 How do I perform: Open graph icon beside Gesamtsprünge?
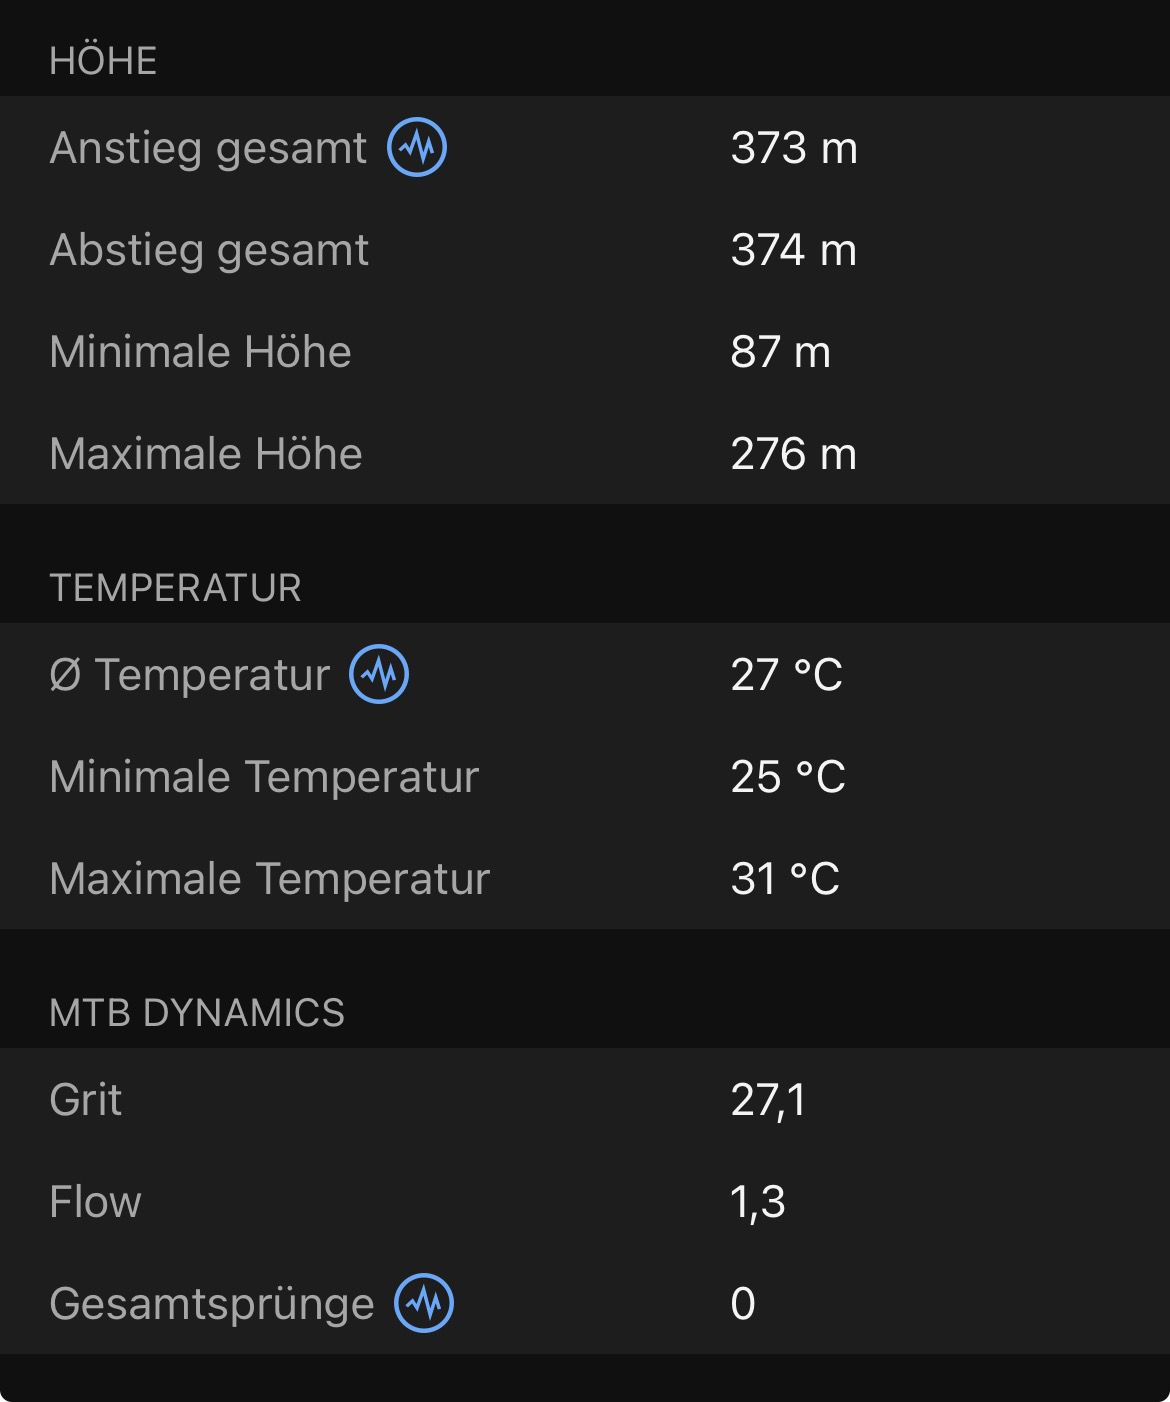tap(424, 1303)
